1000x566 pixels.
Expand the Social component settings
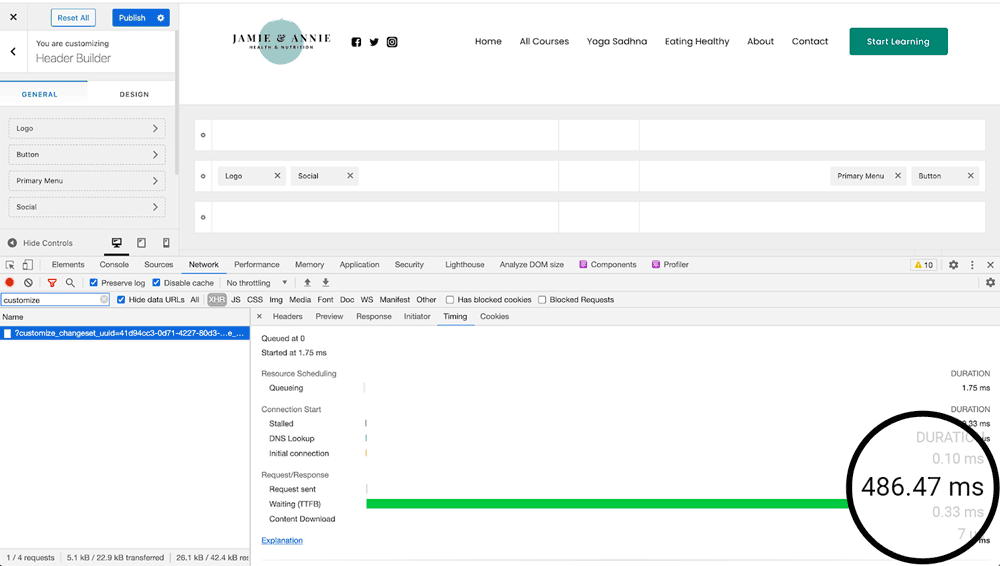(87, 207)
